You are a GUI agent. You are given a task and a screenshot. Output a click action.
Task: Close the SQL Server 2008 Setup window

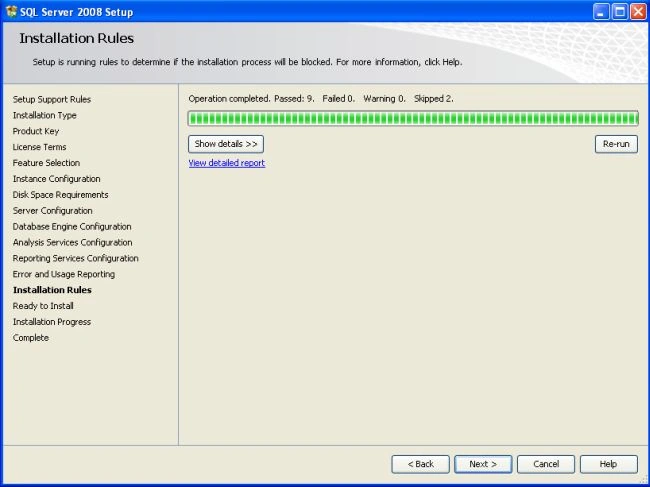pos(638,12)
